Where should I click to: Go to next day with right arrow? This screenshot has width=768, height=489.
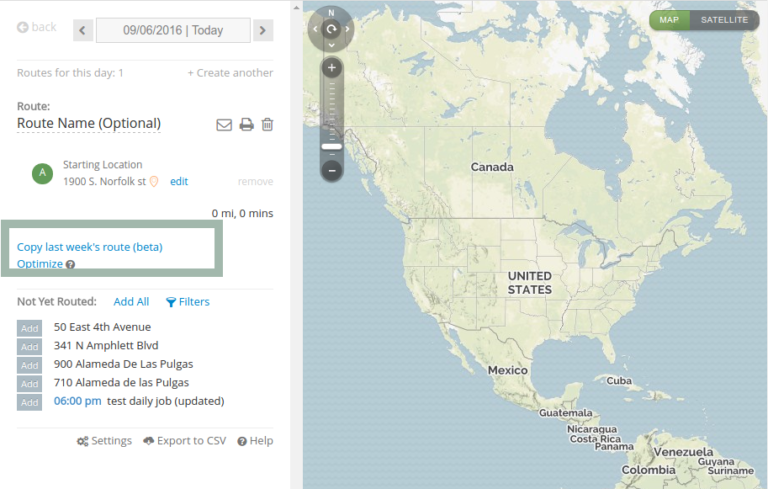point(263,30)
